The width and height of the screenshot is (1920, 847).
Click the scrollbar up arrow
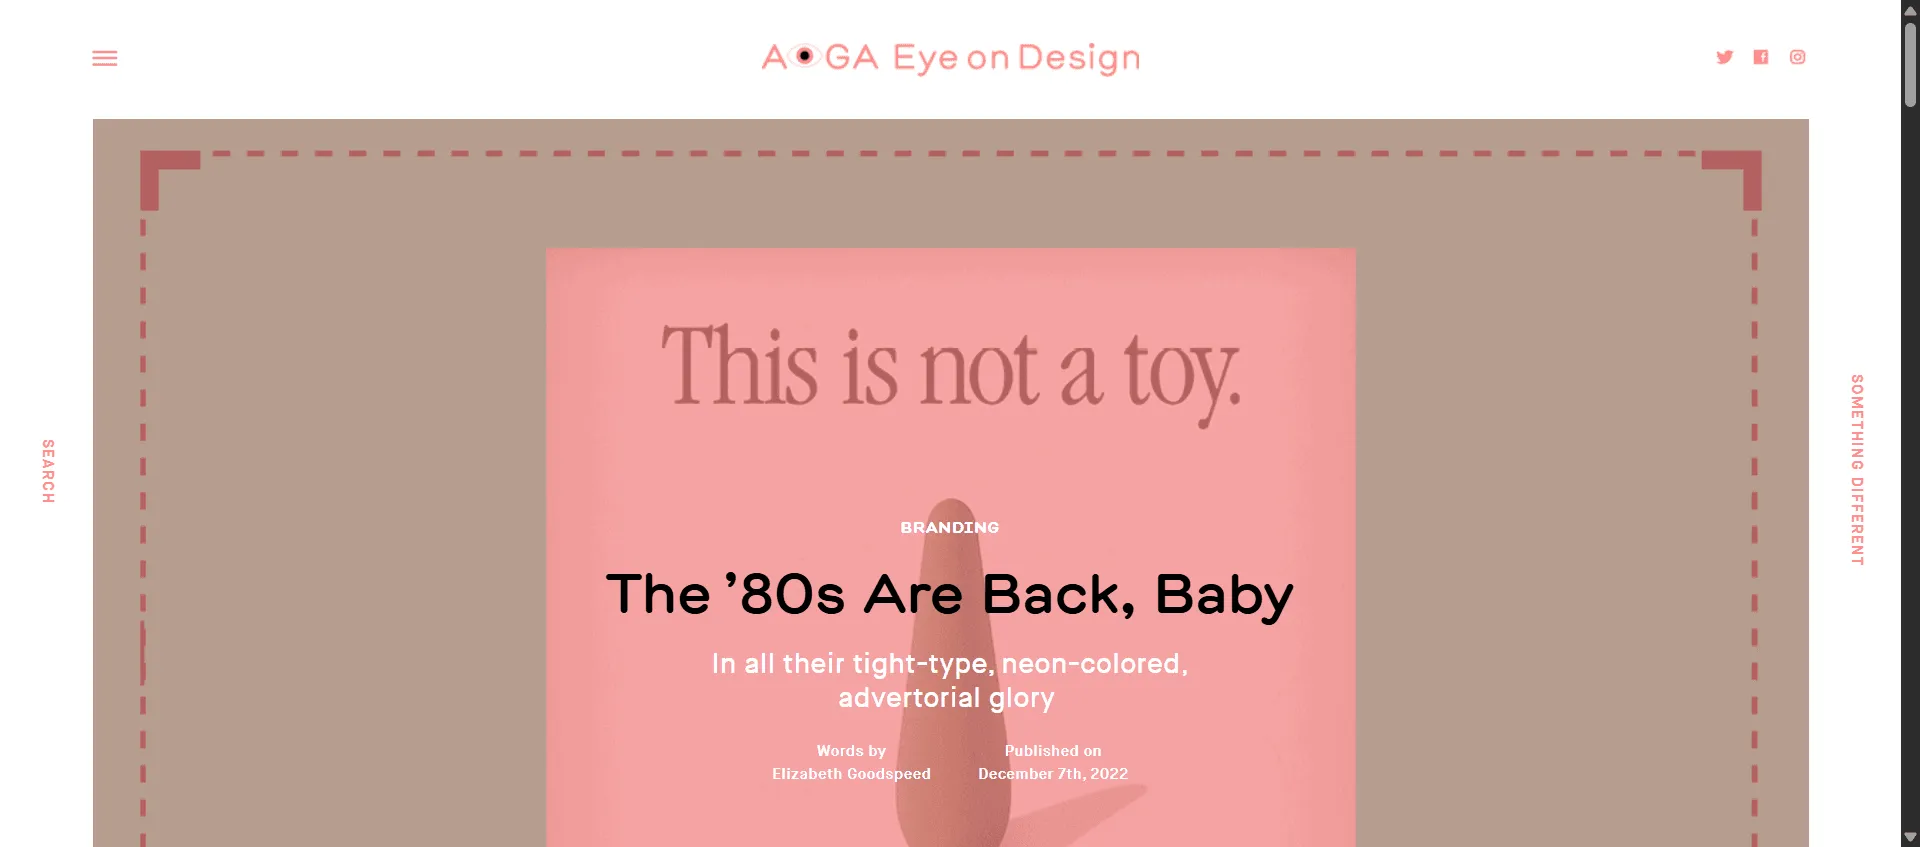coord(1910,10)
